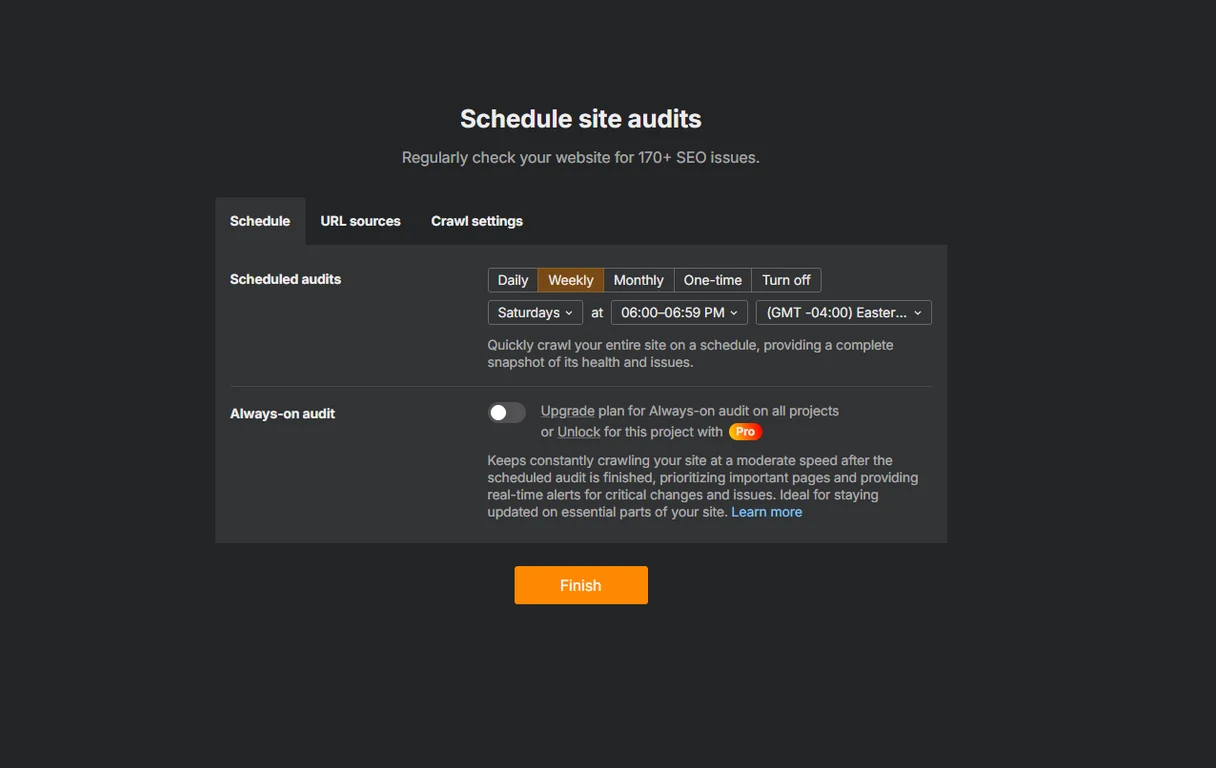Choose One-time audit option
The height and width of the screenshot is (768, 1216).
[x=713, y=280]
